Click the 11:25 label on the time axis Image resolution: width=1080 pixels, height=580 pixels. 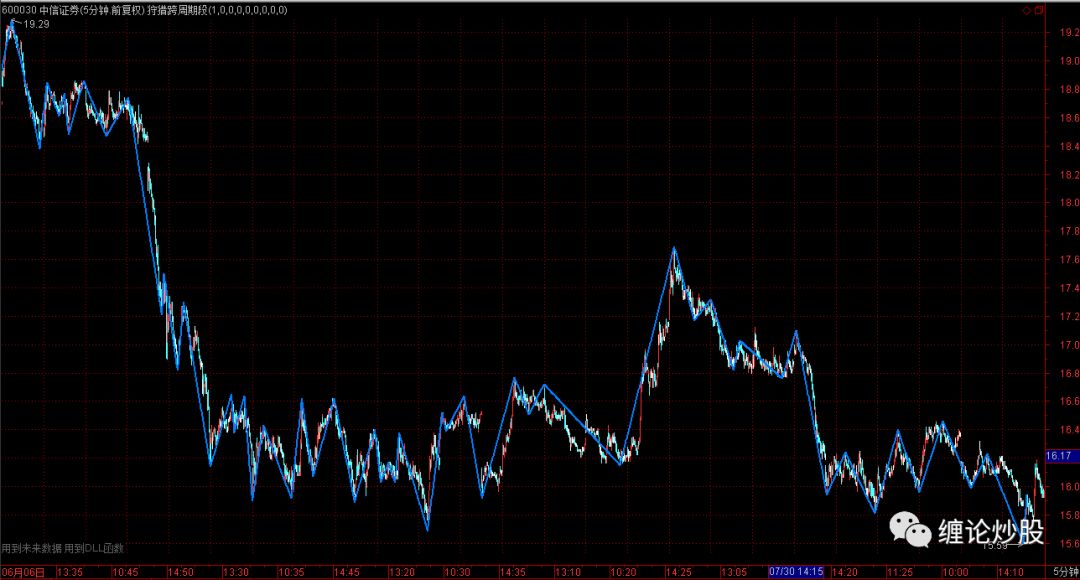898,573
